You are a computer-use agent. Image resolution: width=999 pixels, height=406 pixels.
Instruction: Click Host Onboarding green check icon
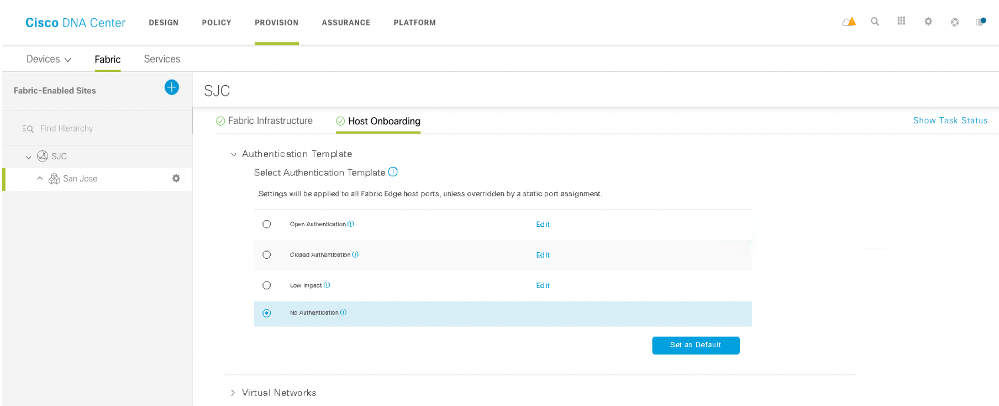coord(340,121)
